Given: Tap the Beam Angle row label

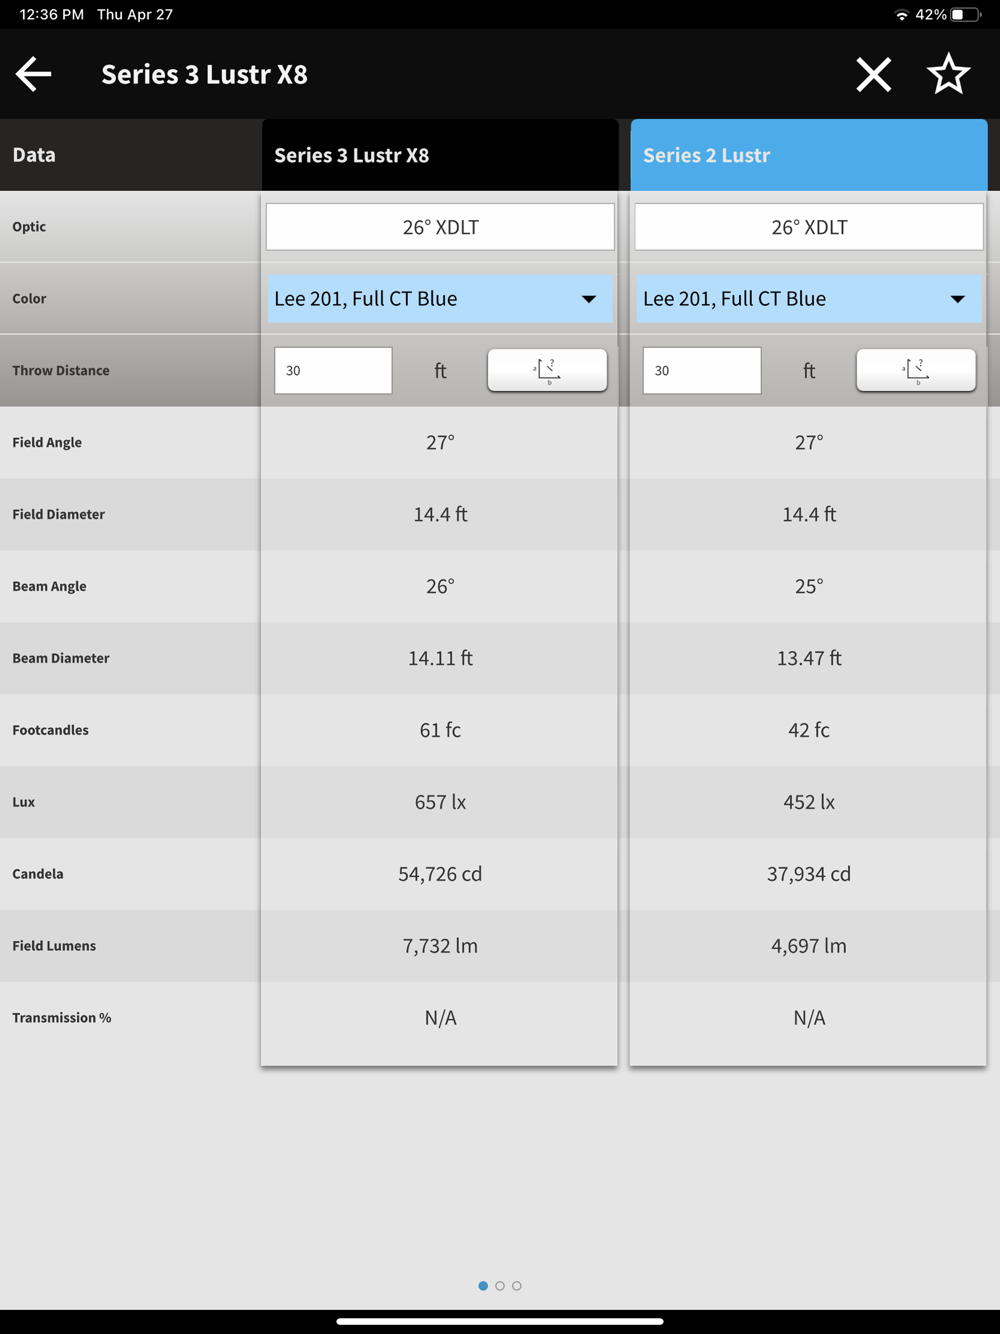Looking at the screenshot, I should [x=49, y=586].
